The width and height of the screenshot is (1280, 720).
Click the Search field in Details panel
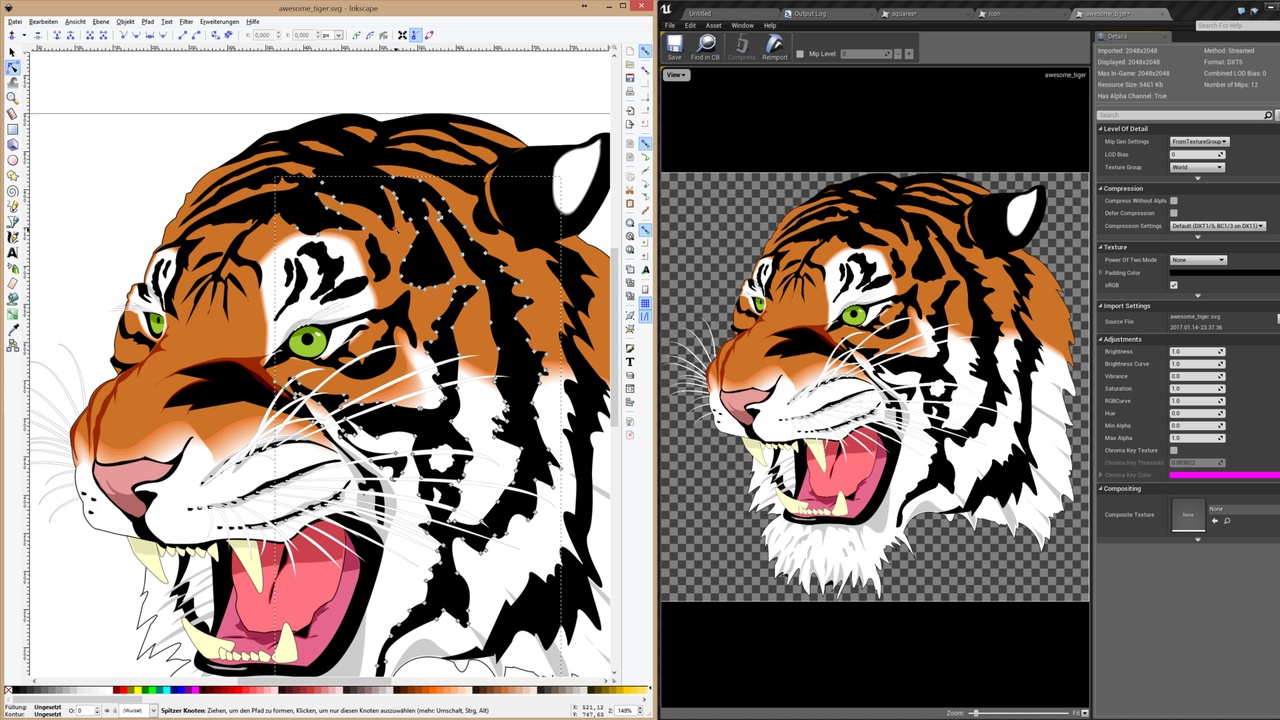[1180, 115]
